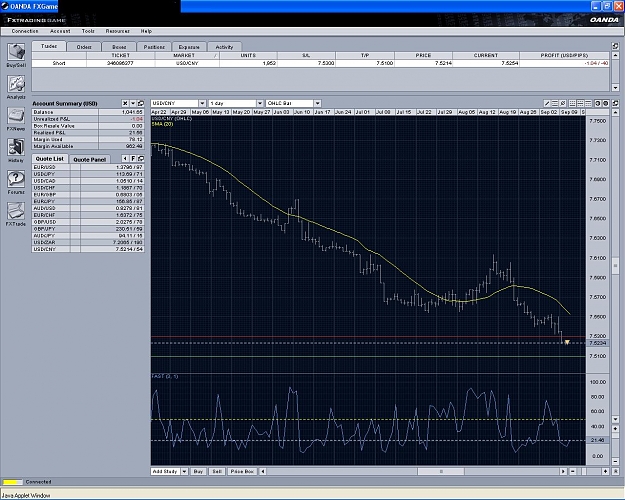Select the USD/JPY quote row

(x=88, y=174)
